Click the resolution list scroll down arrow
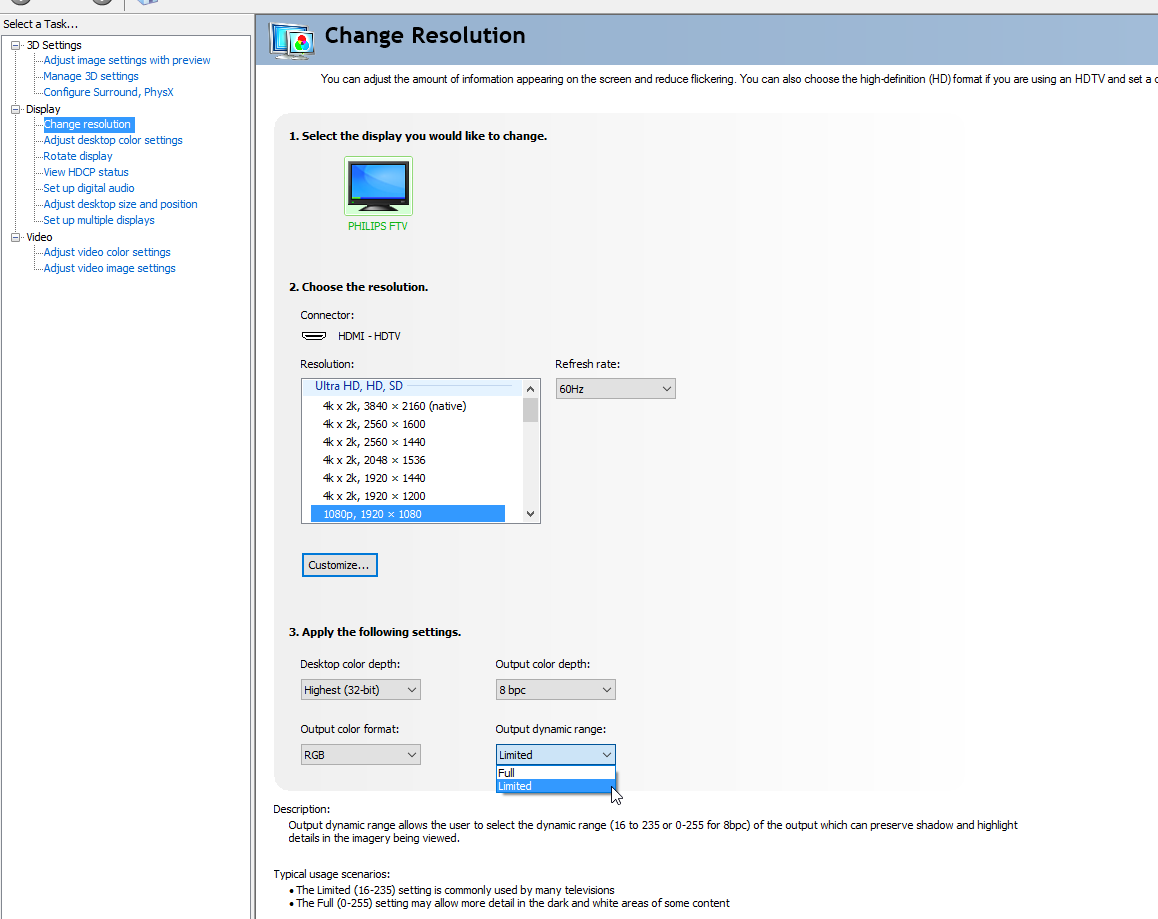 [530, 514]
